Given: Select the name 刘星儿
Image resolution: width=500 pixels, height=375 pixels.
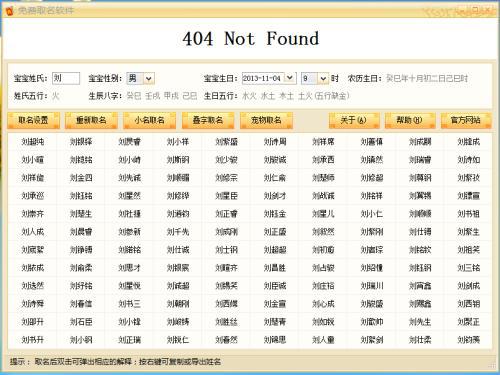Looking at the screenshot, I should point(323,214).
